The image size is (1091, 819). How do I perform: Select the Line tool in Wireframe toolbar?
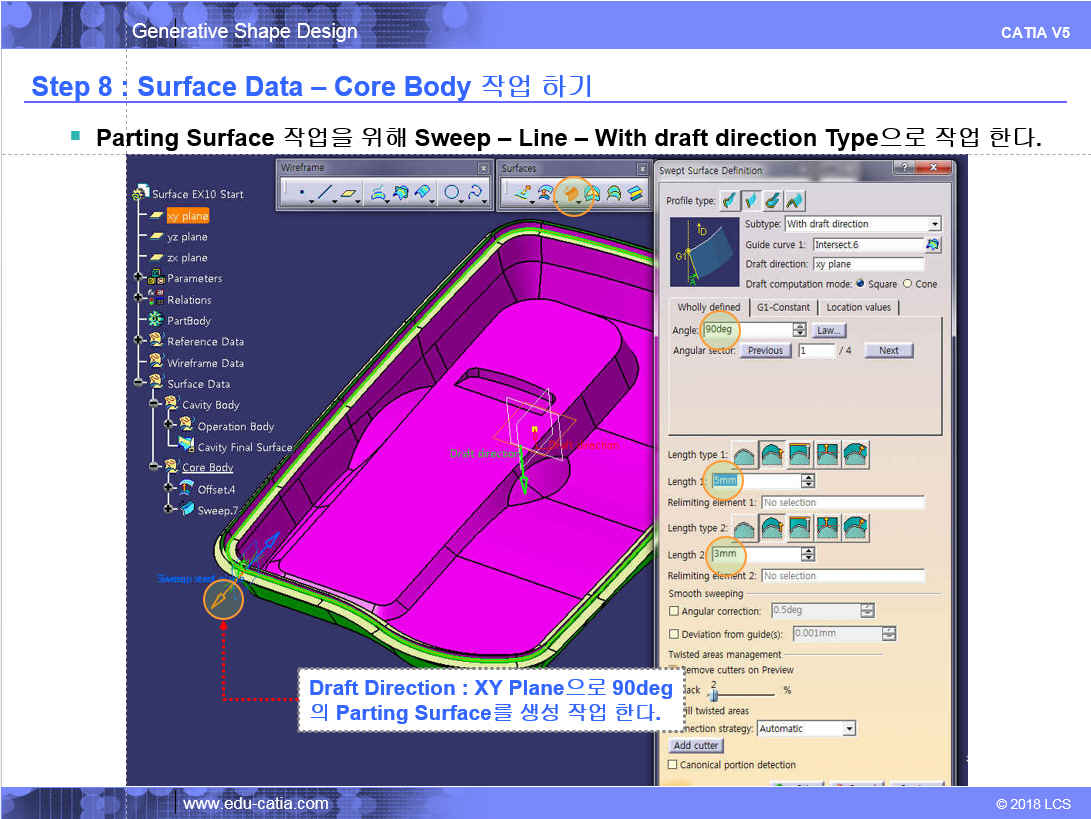pyautogui.click(x=325, y=192)
